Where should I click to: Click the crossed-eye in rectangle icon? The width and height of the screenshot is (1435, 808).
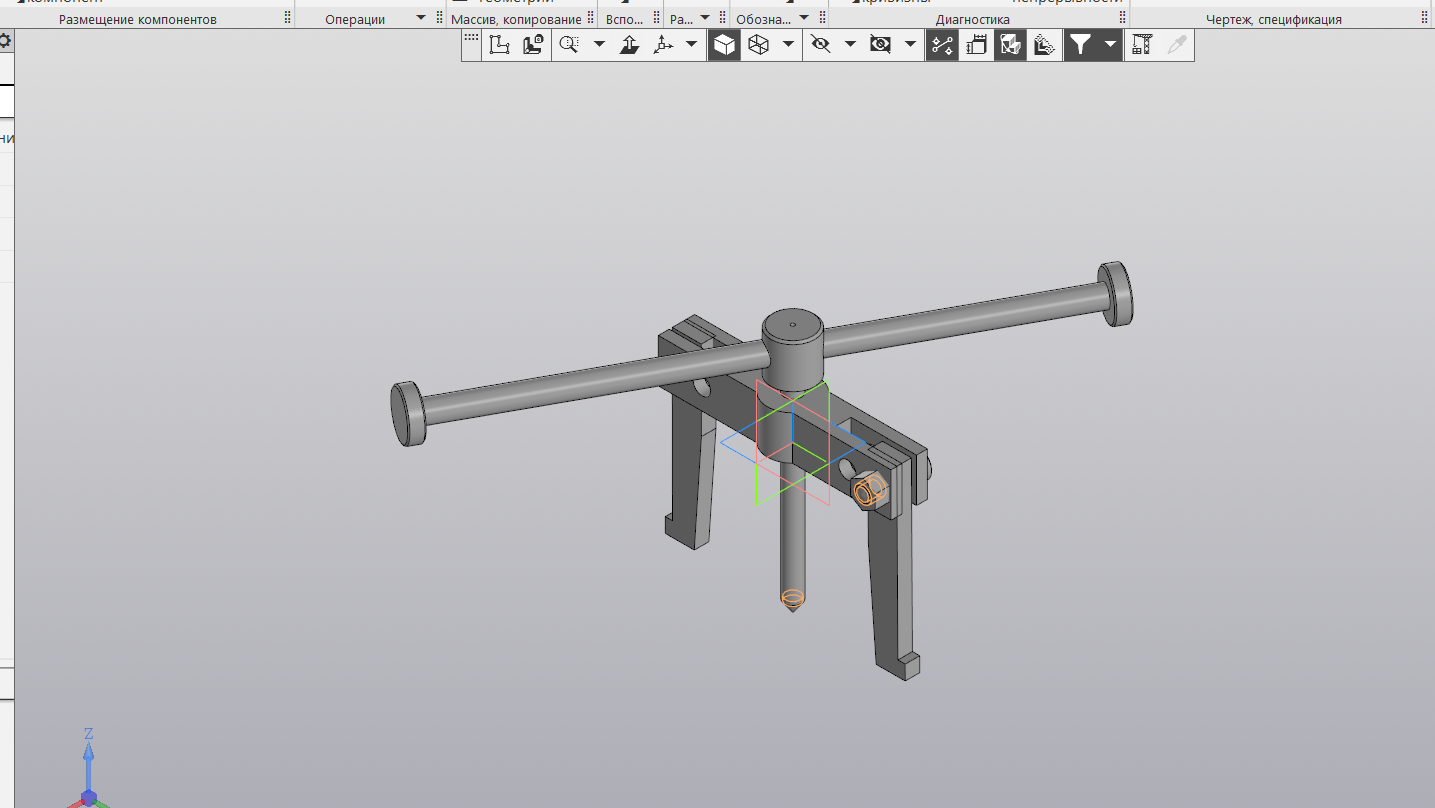[x=880, y=44]
